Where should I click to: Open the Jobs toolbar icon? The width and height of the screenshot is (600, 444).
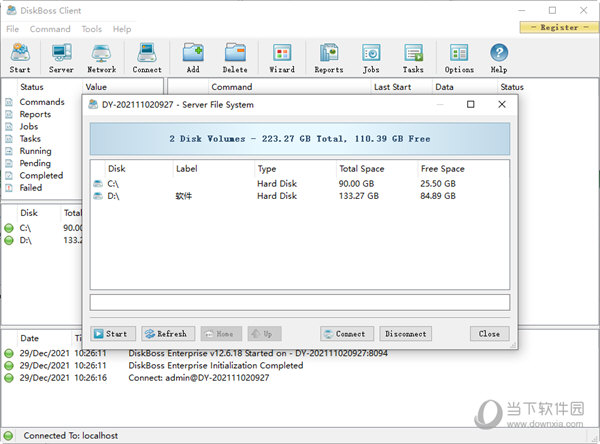pos(371,58)
